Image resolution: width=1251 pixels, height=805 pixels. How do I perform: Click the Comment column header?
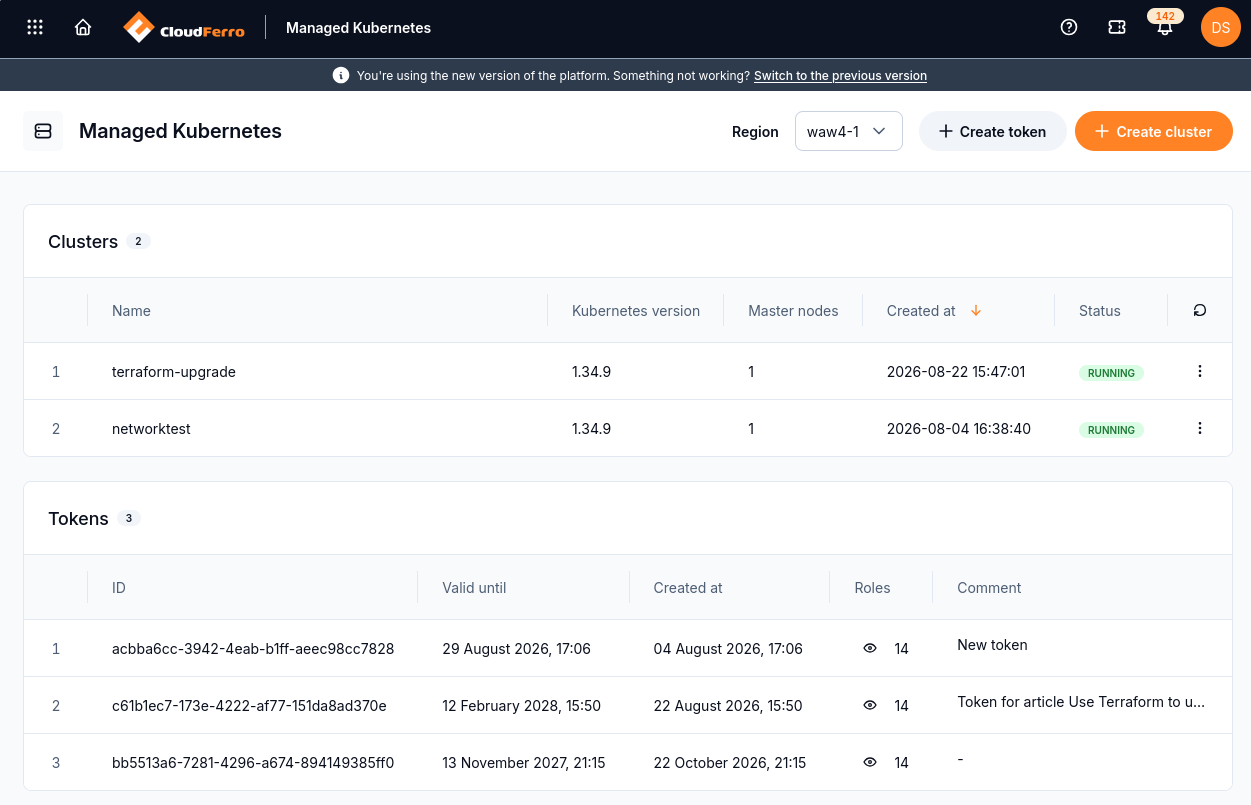[989, 588]
